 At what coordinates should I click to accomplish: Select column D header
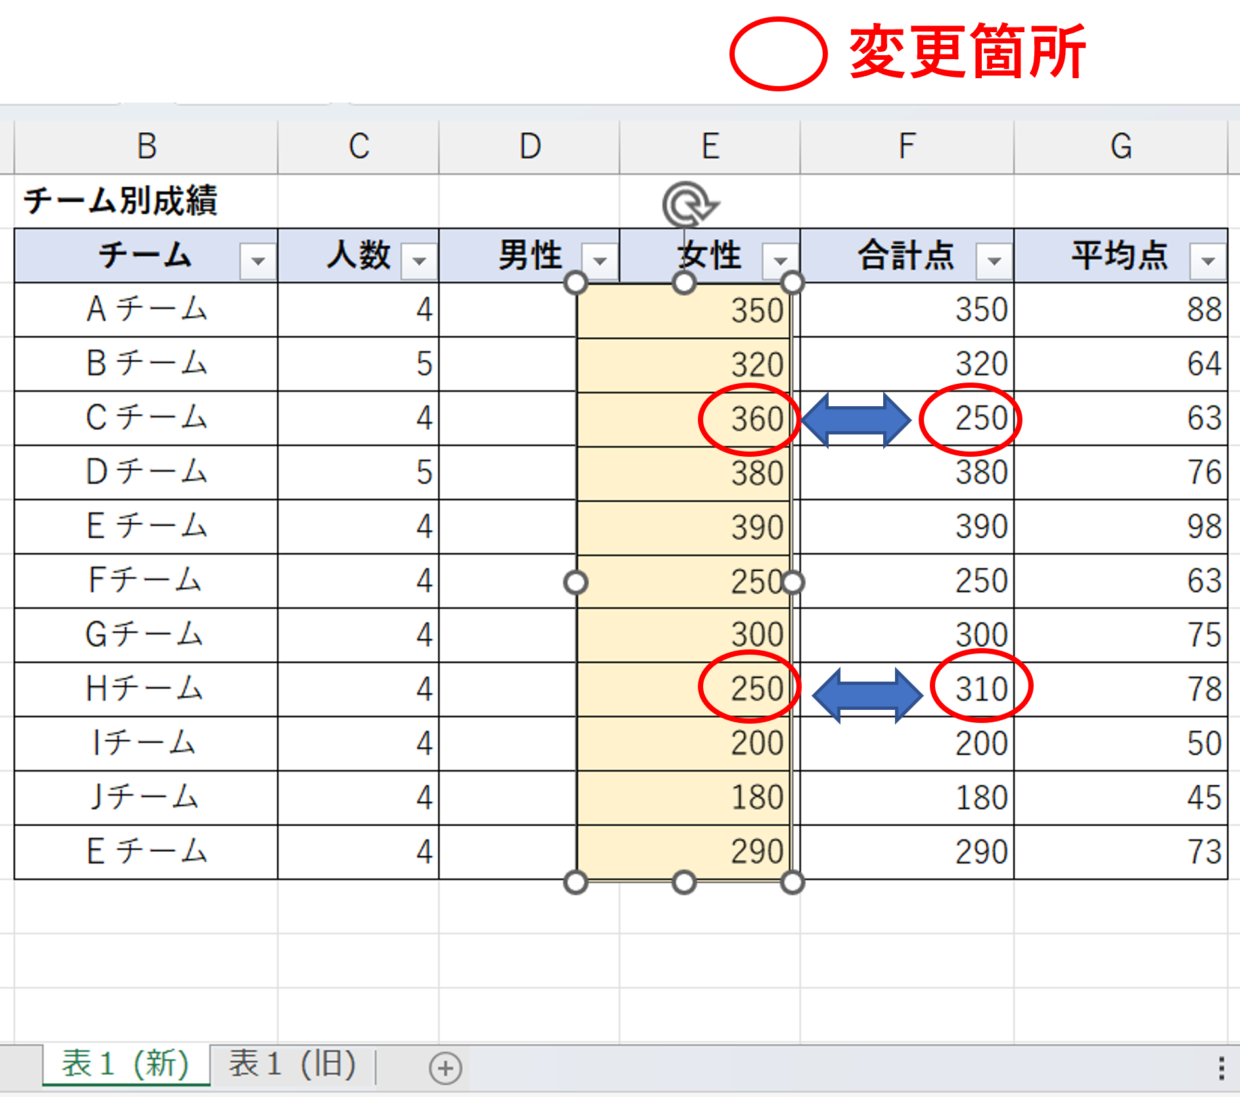click(x=529, y=147)
